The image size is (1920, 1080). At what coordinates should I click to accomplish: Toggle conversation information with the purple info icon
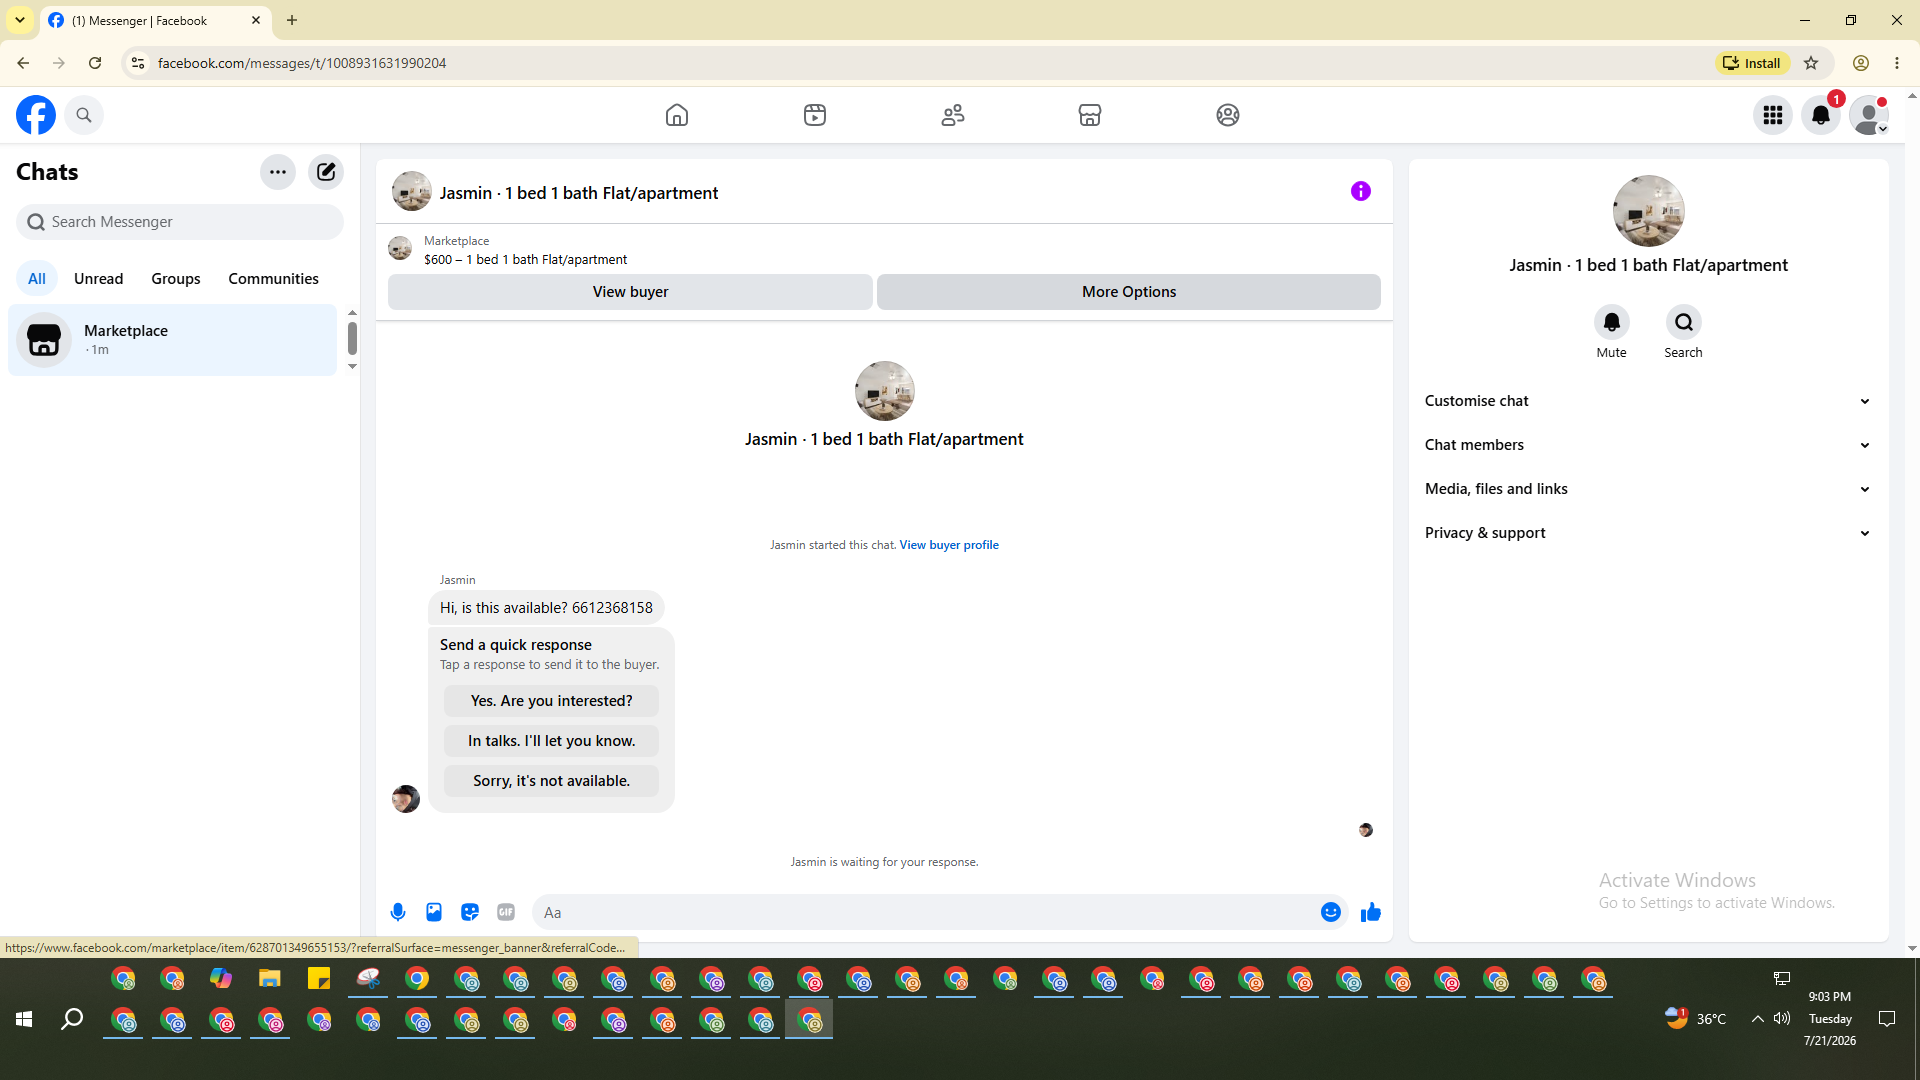point(1361,191)
